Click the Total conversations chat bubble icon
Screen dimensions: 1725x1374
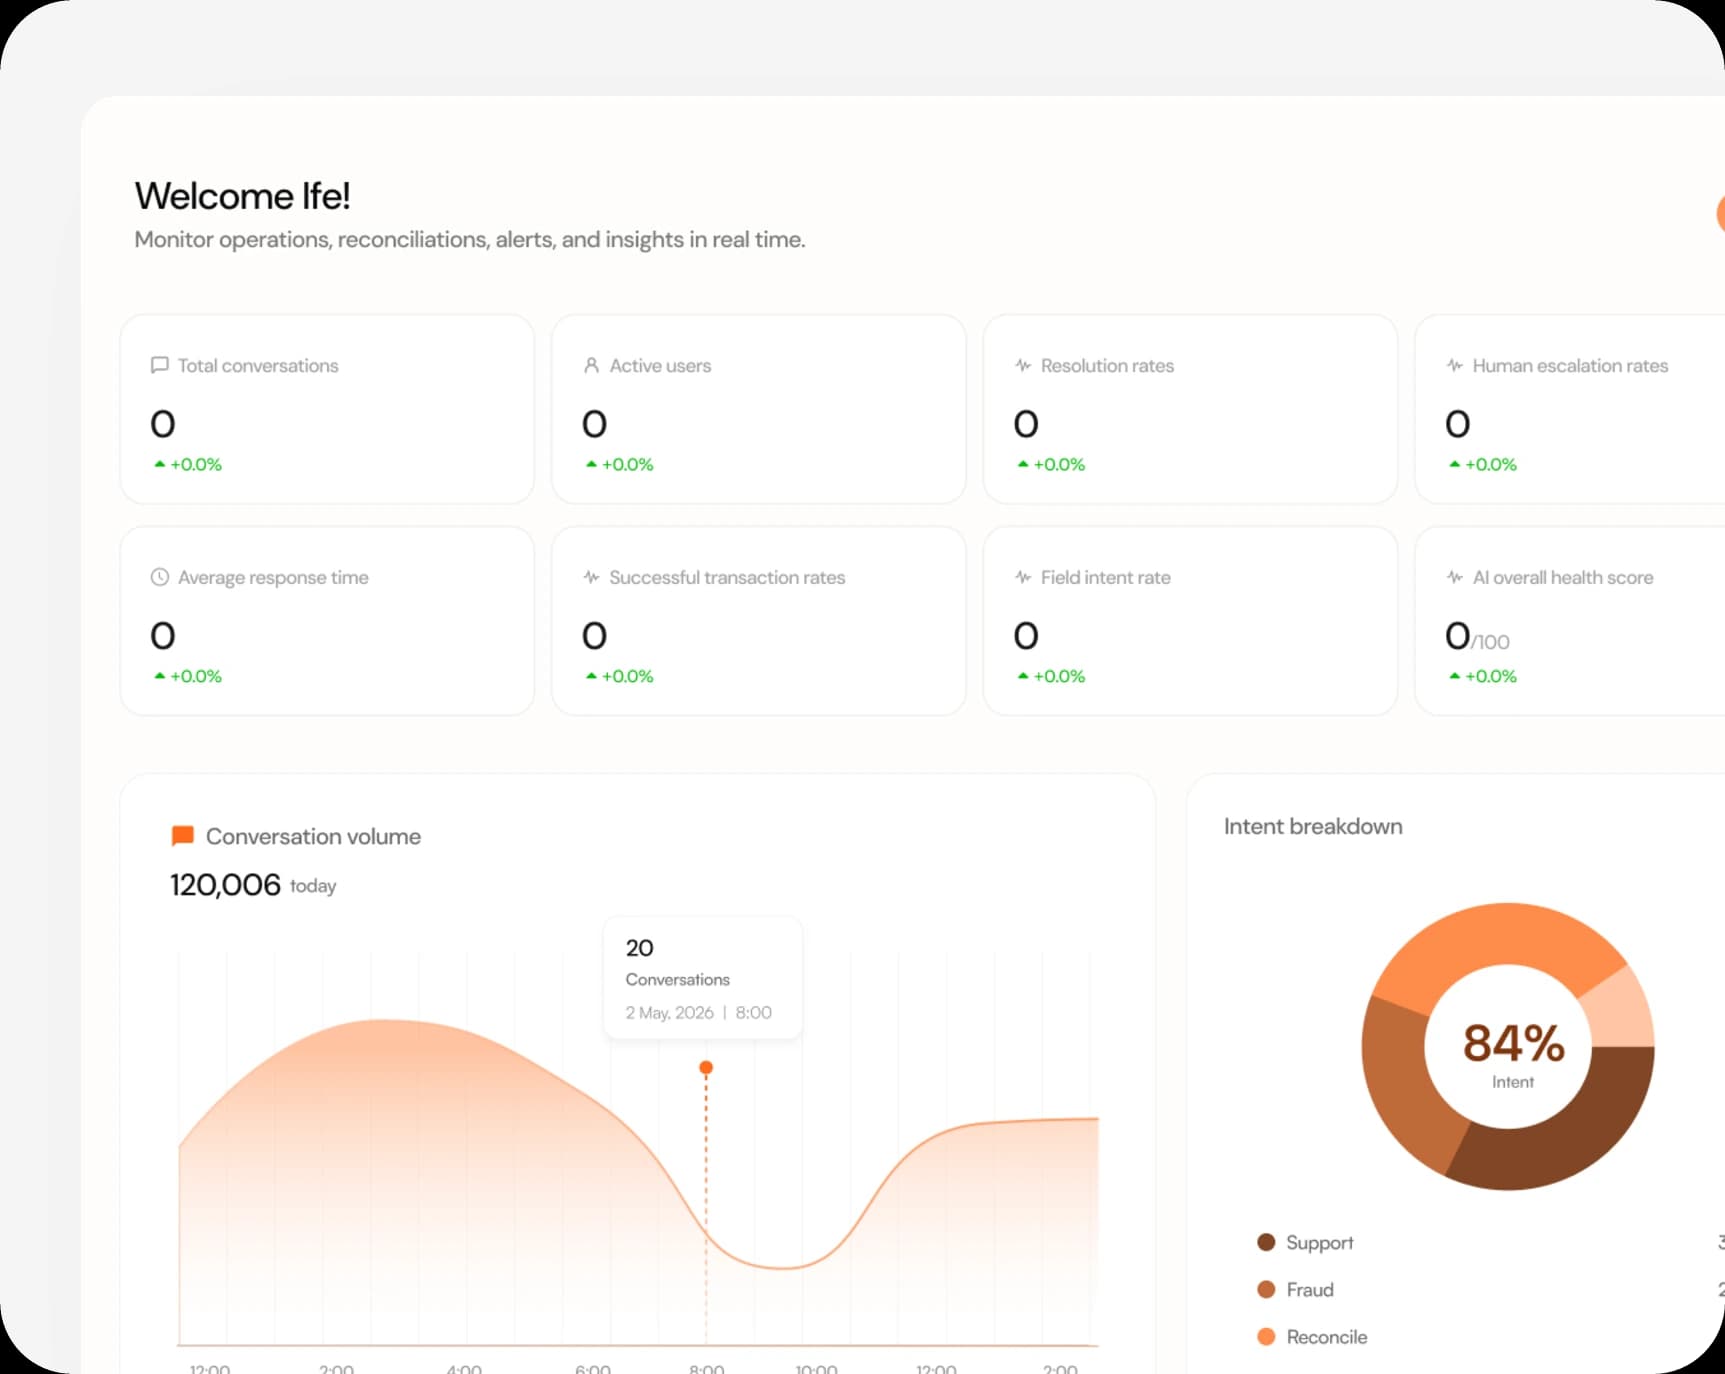tap(159, 365)
